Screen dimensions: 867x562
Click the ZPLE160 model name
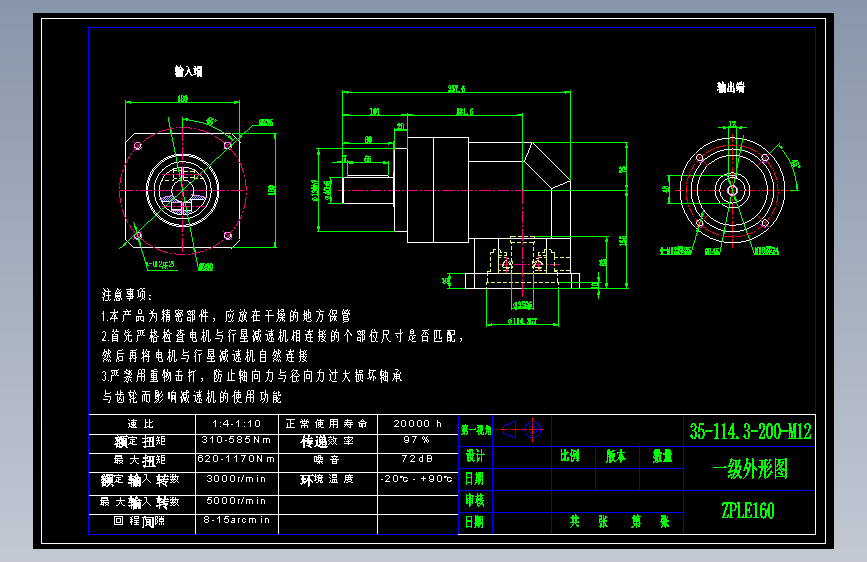tap(748, 511)
